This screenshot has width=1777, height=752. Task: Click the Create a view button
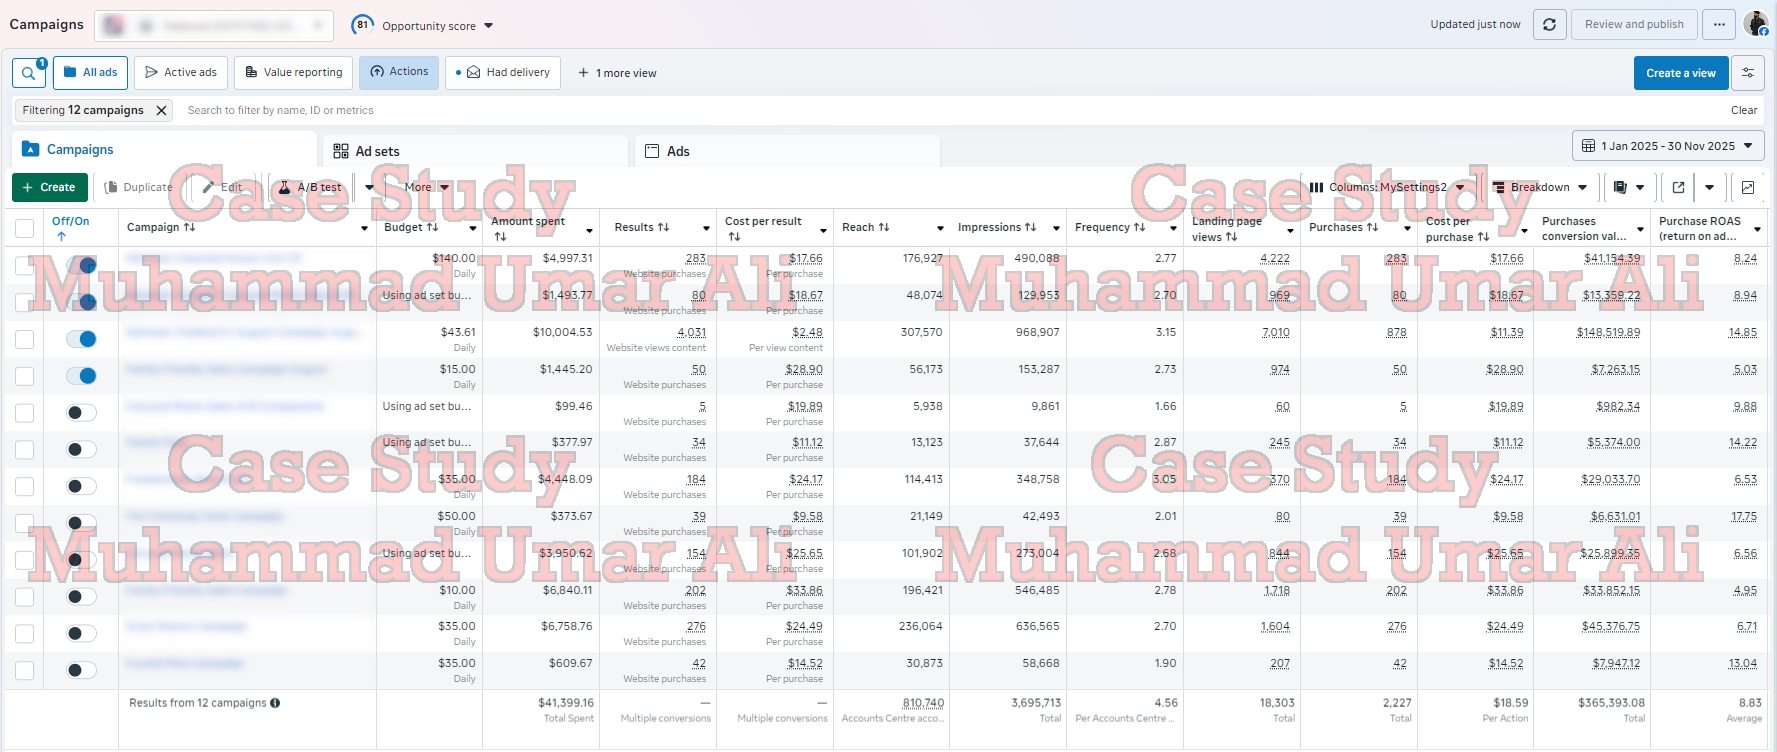[1680, 73]
